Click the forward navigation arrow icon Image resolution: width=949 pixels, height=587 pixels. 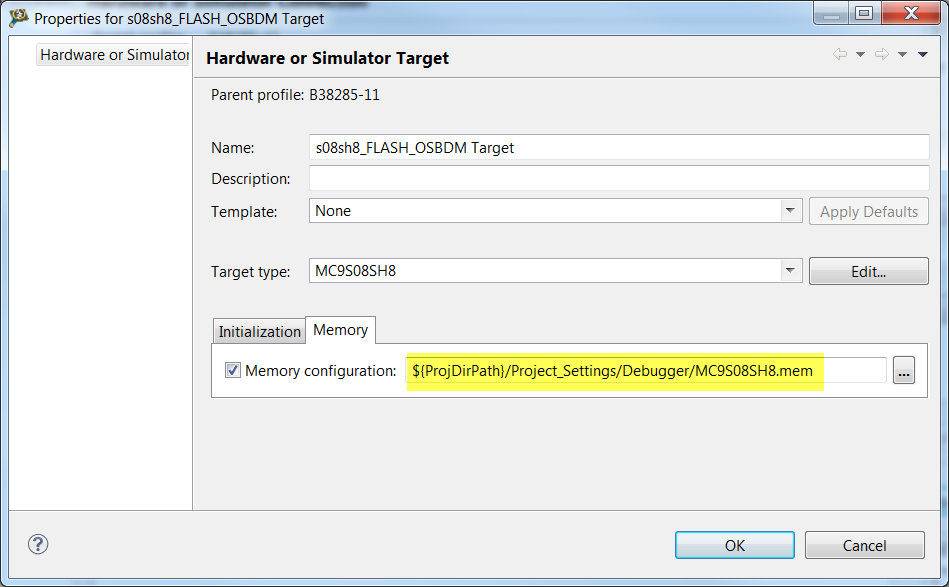tap(881, 55)
